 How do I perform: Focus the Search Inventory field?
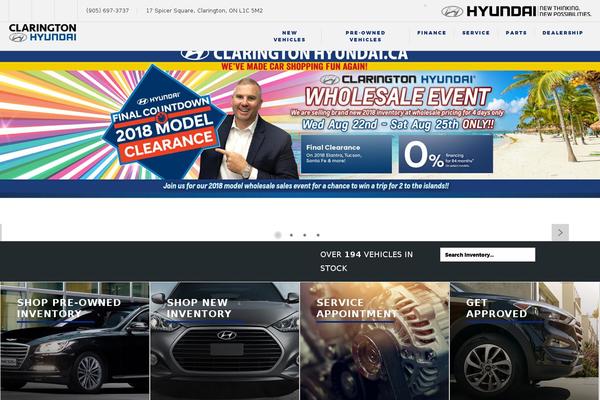488,255
